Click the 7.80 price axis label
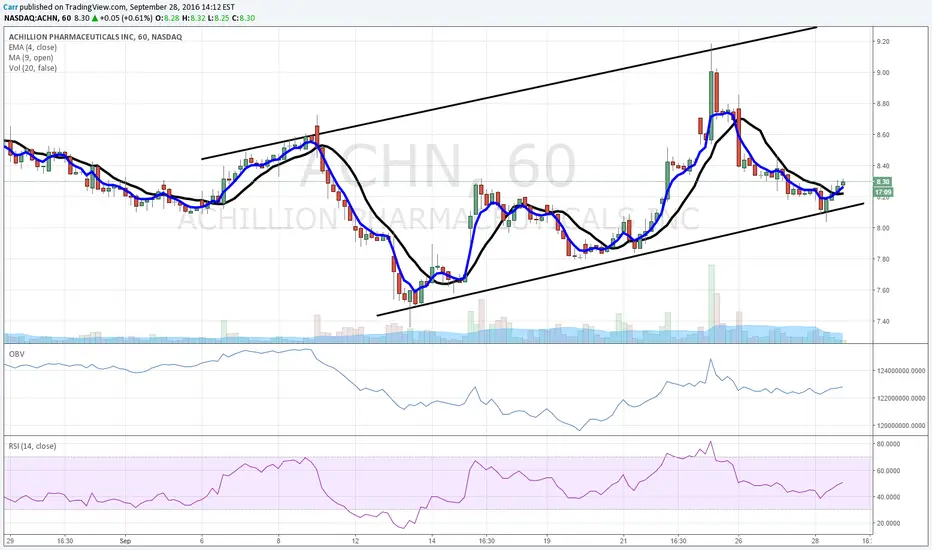 [883, 259]
